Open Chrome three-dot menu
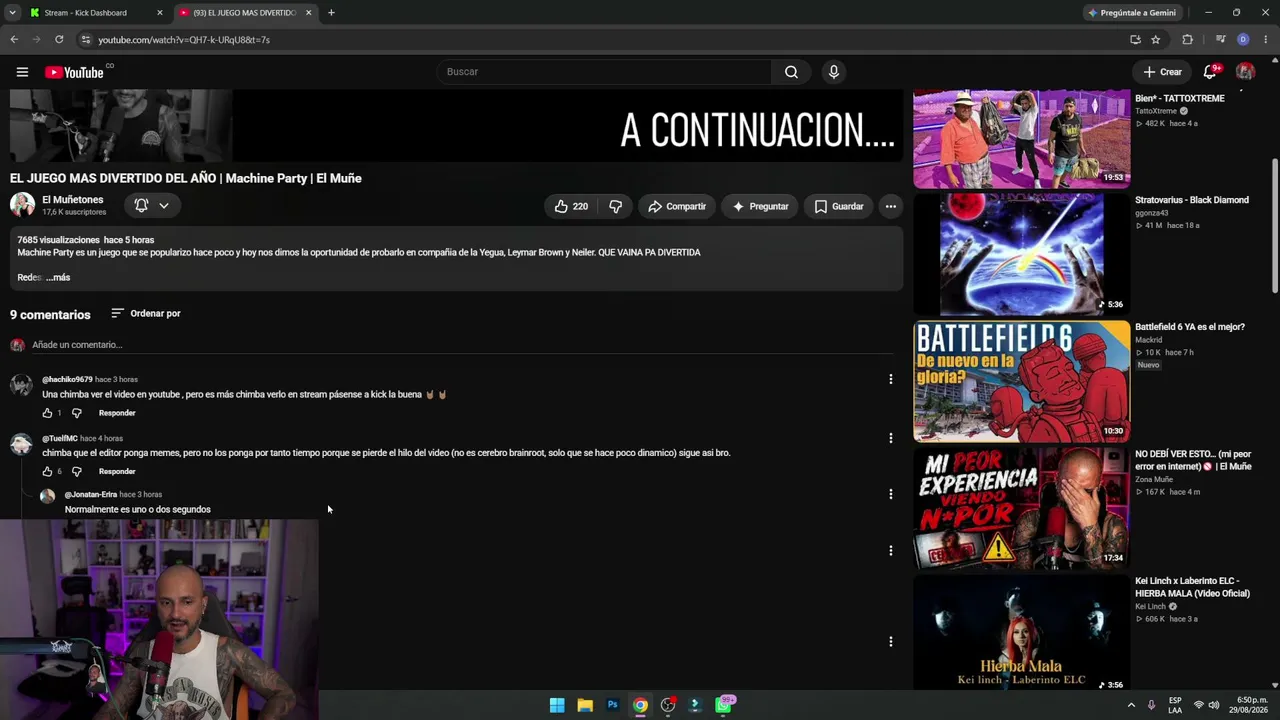Viewport: 1280px width, 720px height. 1265,40
